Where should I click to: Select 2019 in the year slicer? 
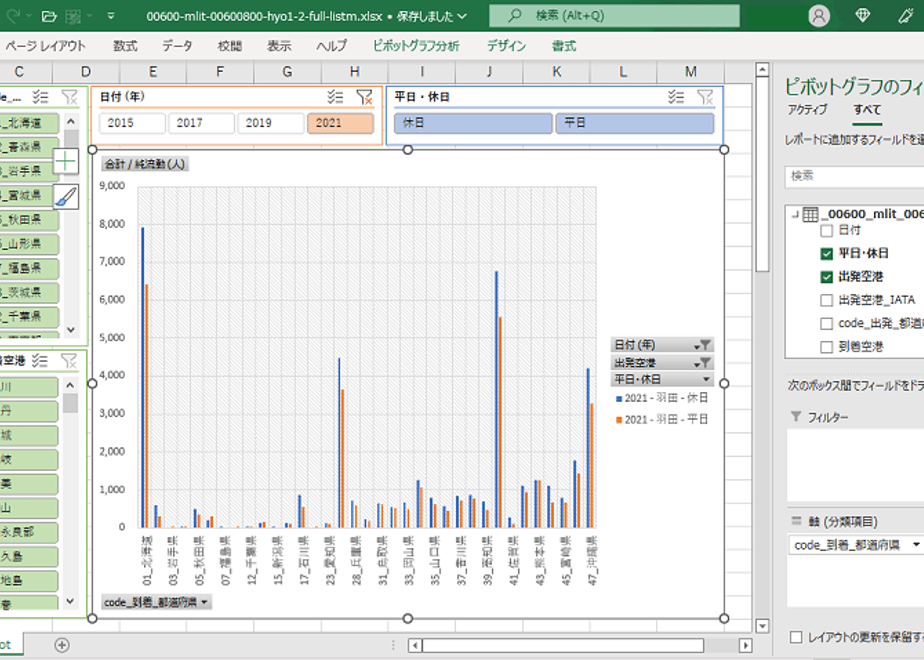pyautogui.click(x=270, y=123)
